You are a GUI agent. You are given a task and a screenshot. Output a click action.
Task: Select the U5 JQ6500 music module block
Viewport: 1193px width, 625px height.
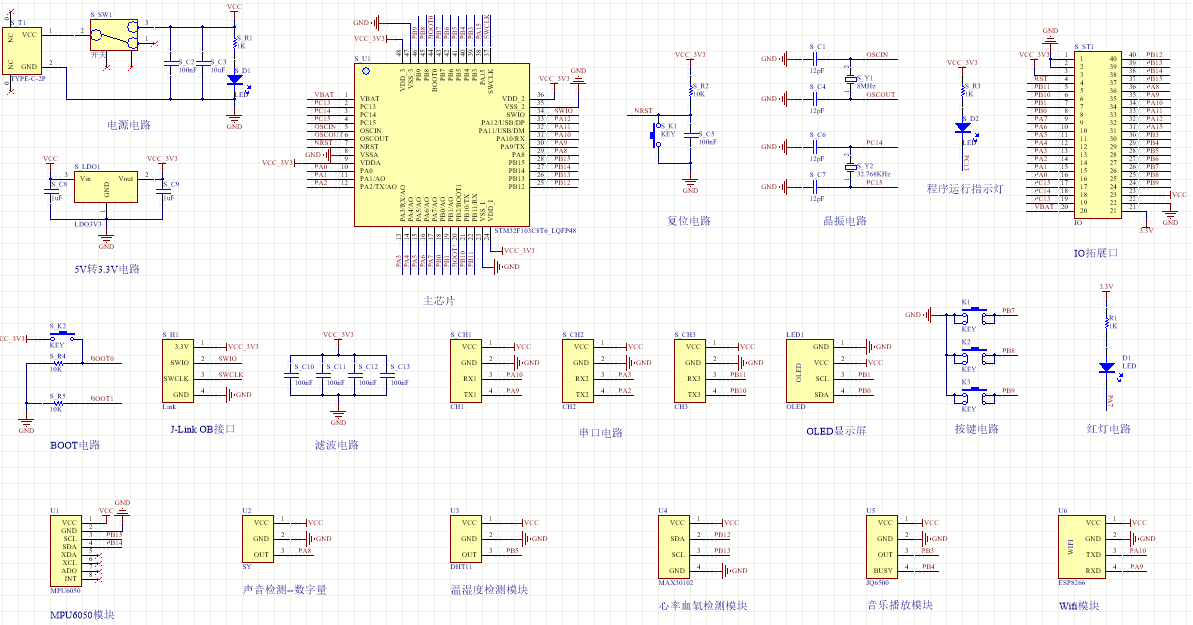coord(881,547)
